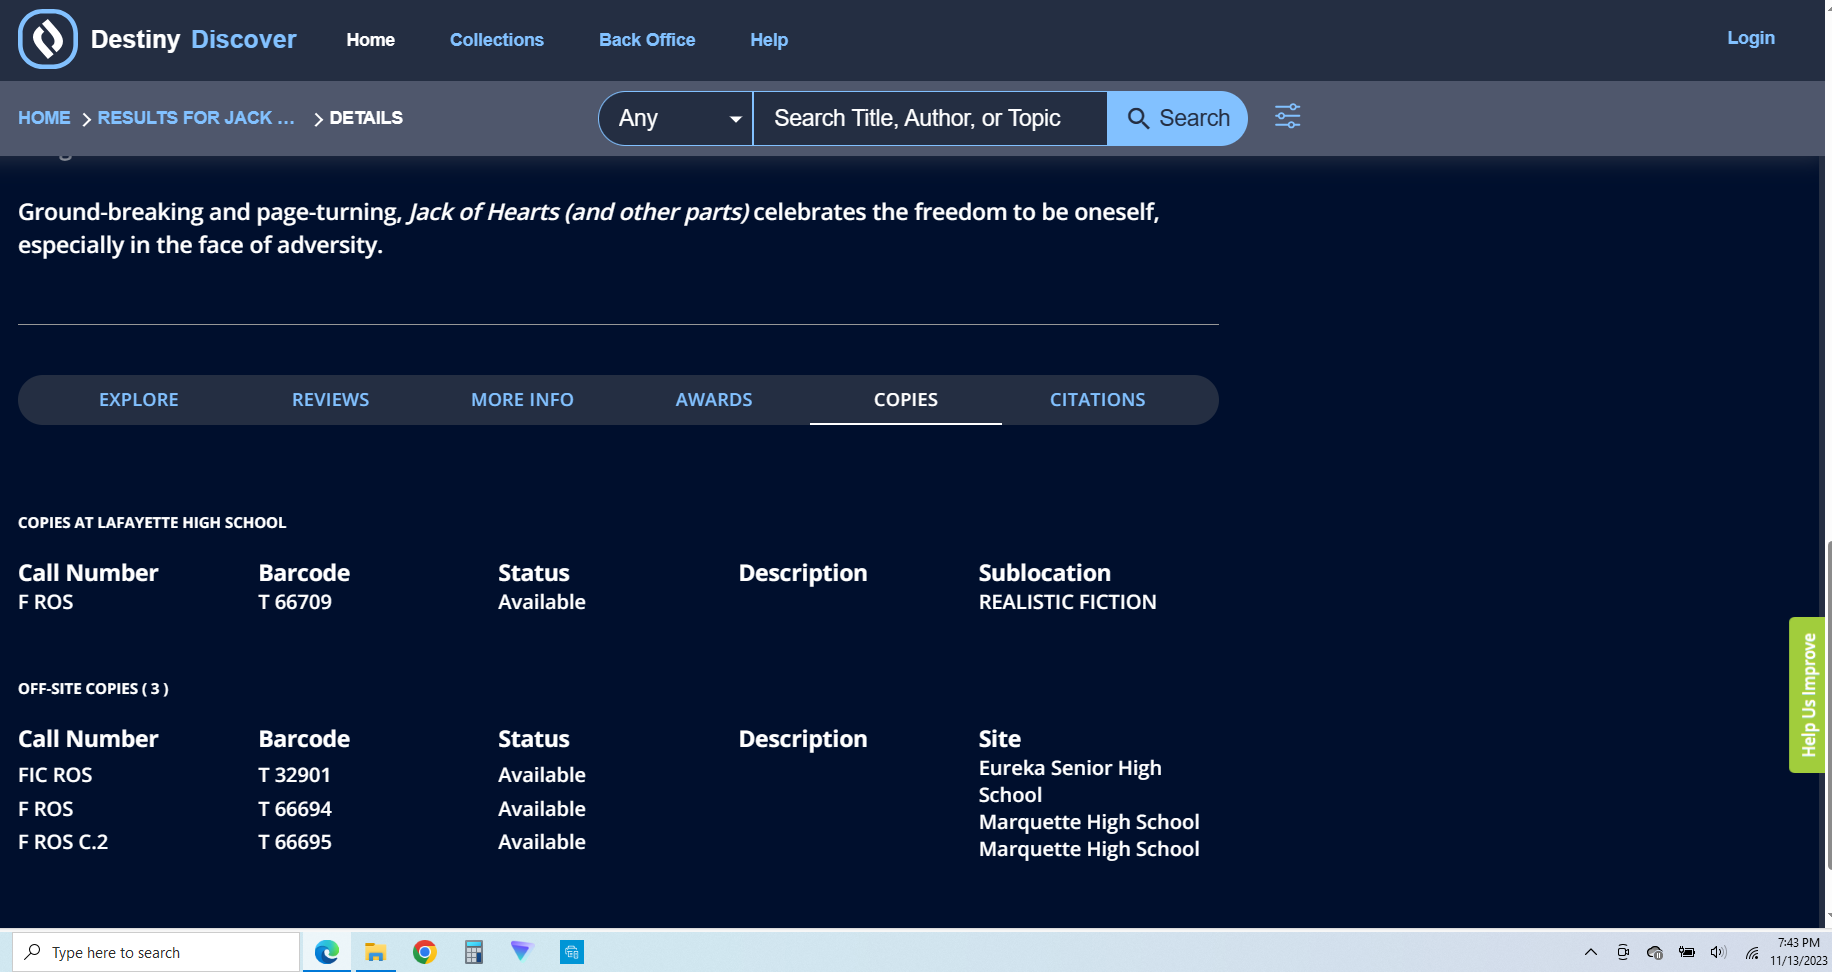Click the taskbar search magnifier icon
Screen dimensions: 1832x972
click(x=33, y=952)
